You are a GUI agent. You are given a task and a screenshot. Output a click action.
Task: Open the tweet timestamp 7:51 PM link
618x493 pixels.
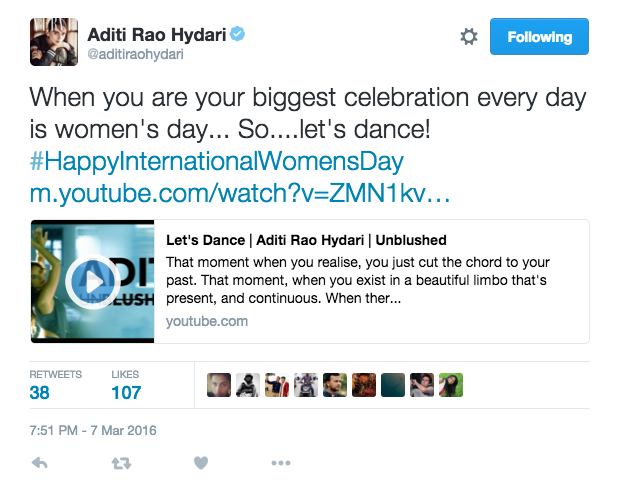point(92,431)
